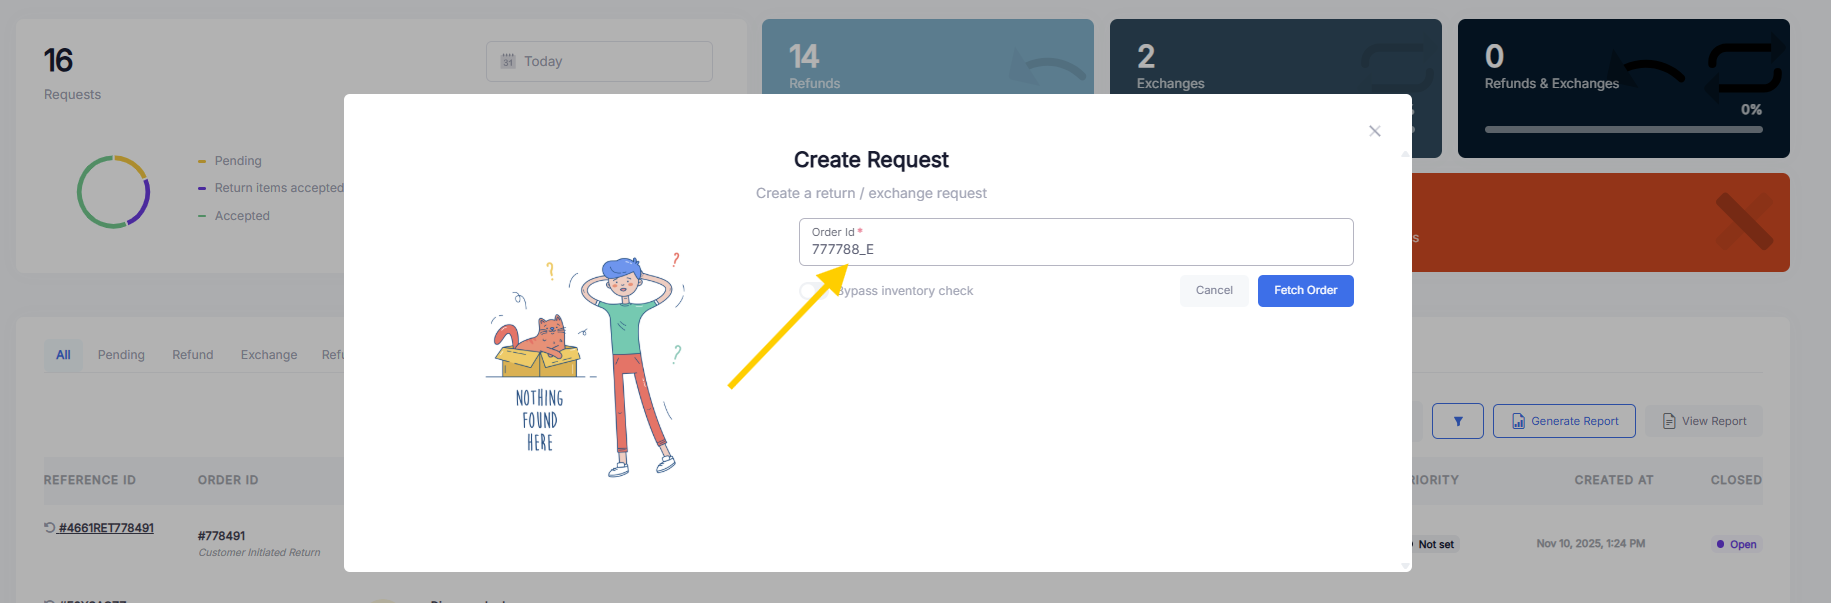This screenshot has width=1831, height=603.
Task: Close the Create Request dialog
Action: 1375,131
